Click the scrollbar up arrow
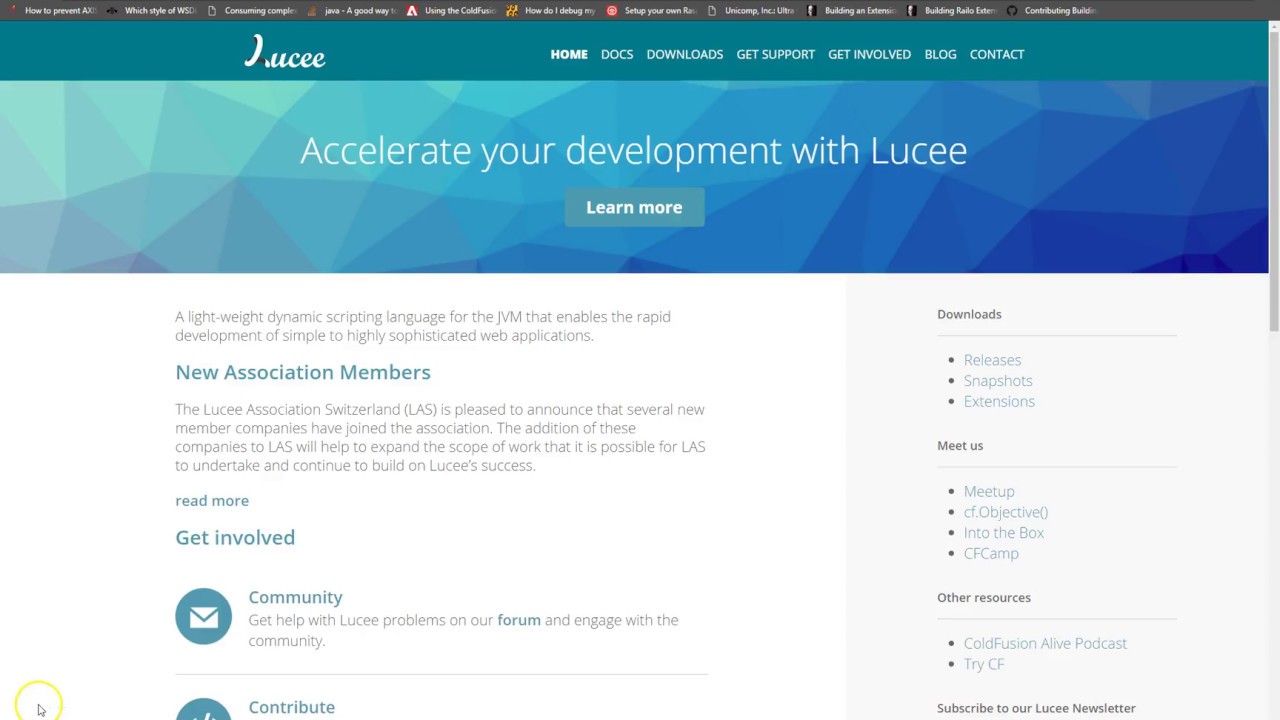Screen dimensions: 1280x720 click(1274, 26)
